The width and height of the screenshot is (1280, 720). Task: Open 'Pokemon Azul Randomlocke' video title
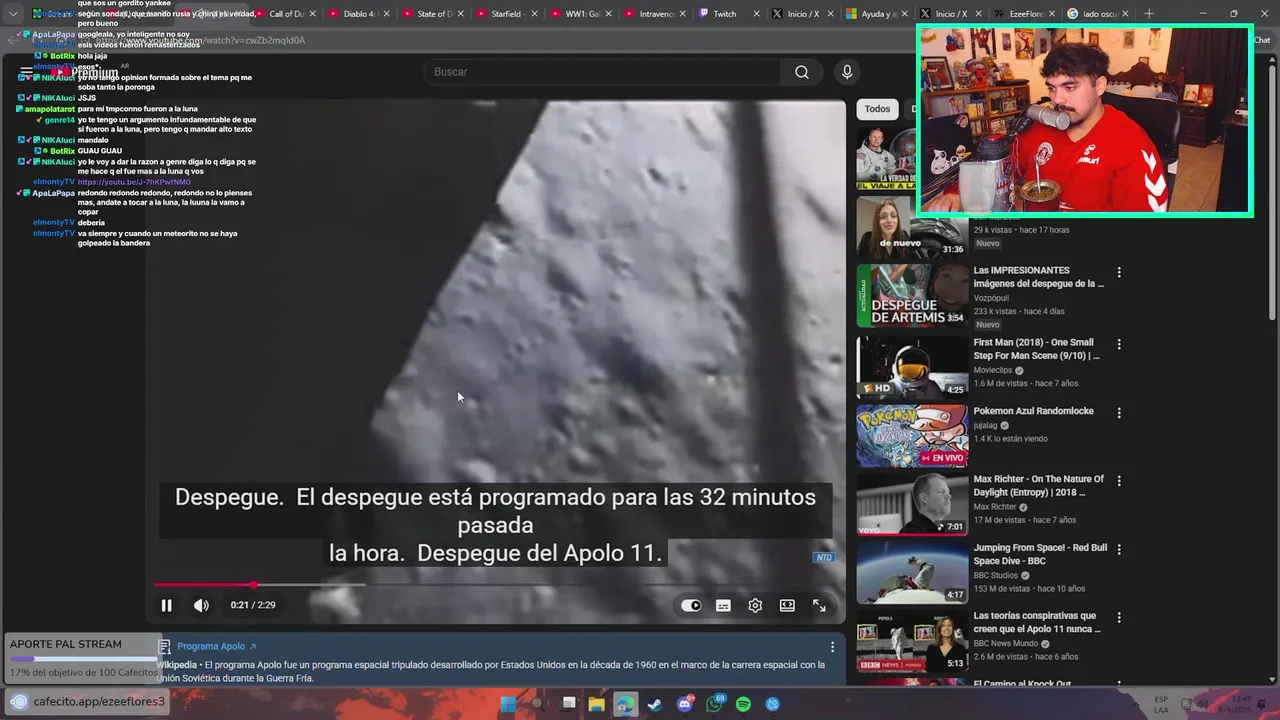click(x=1034, y=411)
